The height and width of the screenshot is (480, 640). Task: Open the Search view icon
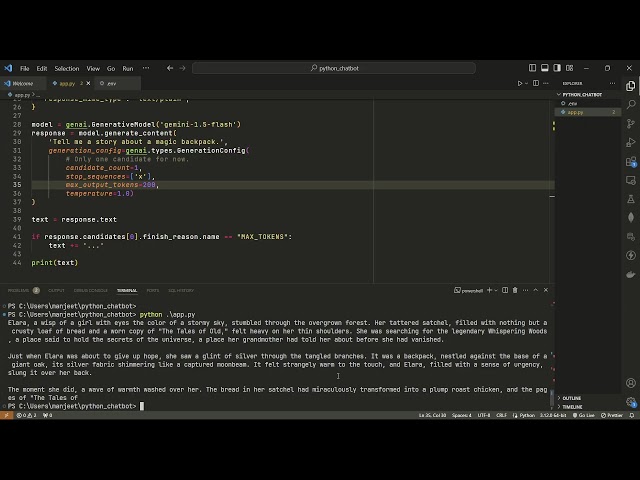coord(631,104)
